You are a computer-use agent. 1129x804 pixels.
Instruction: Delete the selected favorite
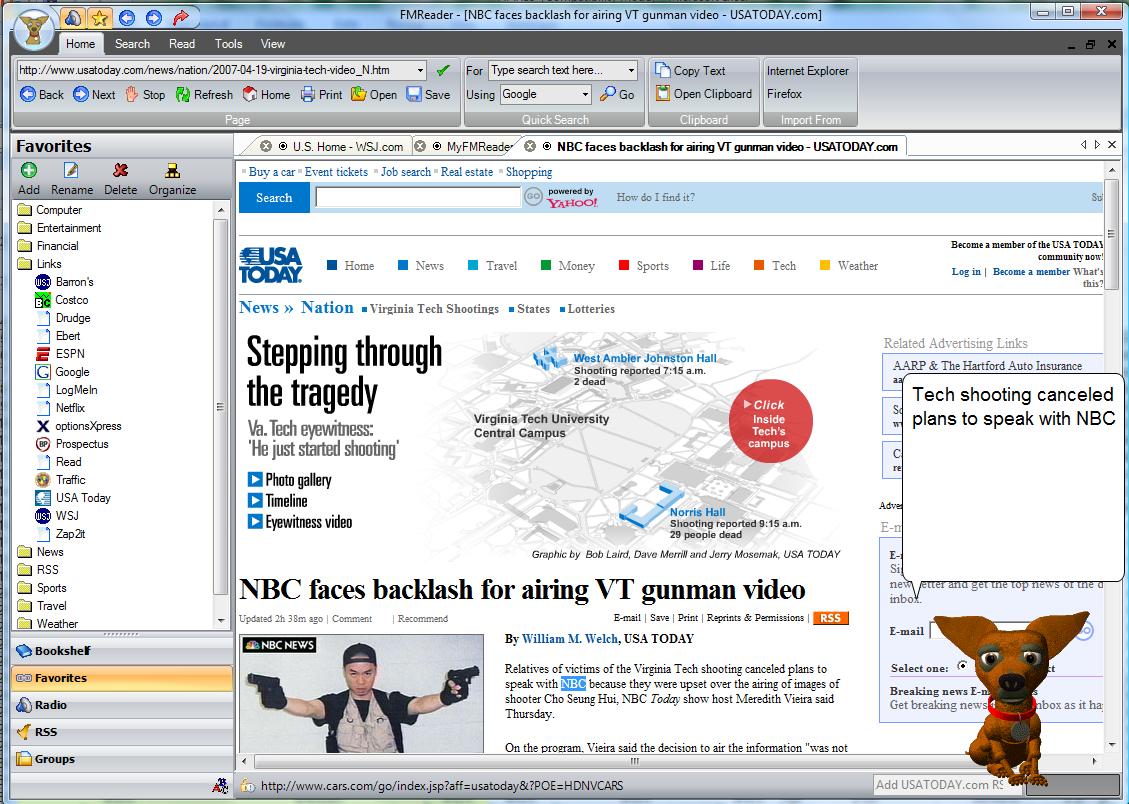pos(120,179)
